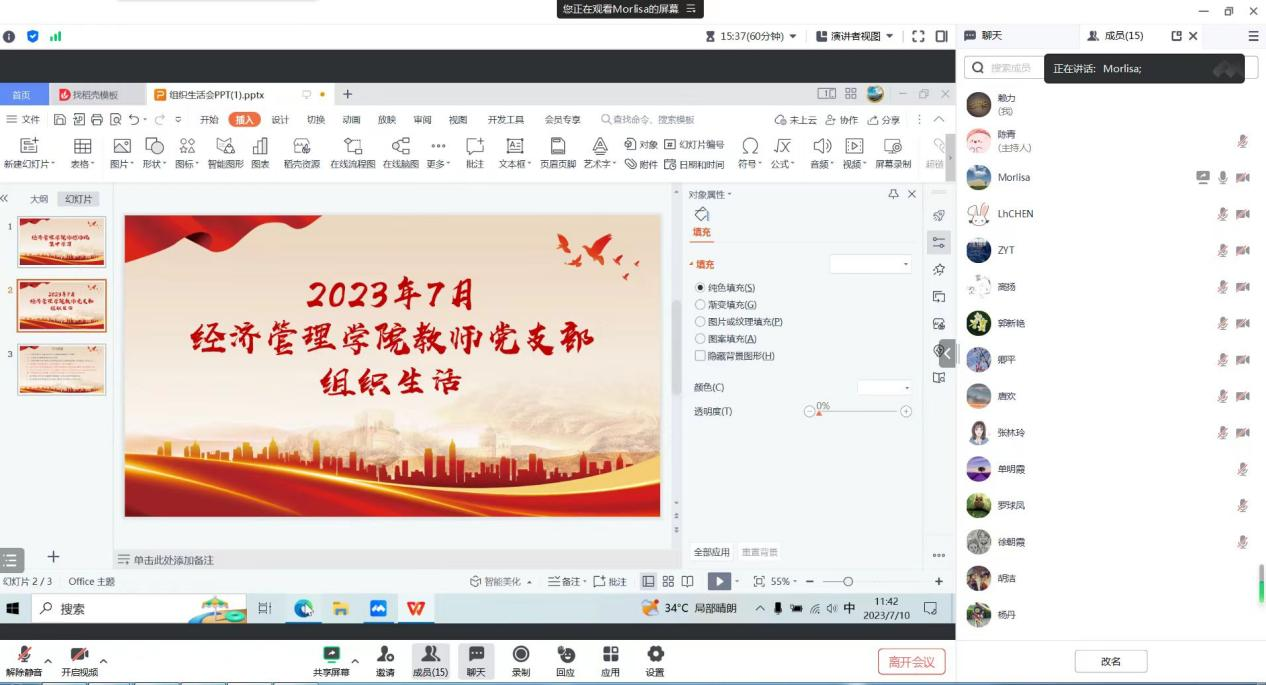Select 渐变填充 gradient fill radio button
The height and width of the screenshot is (685, 1266).
click(700, 305)
